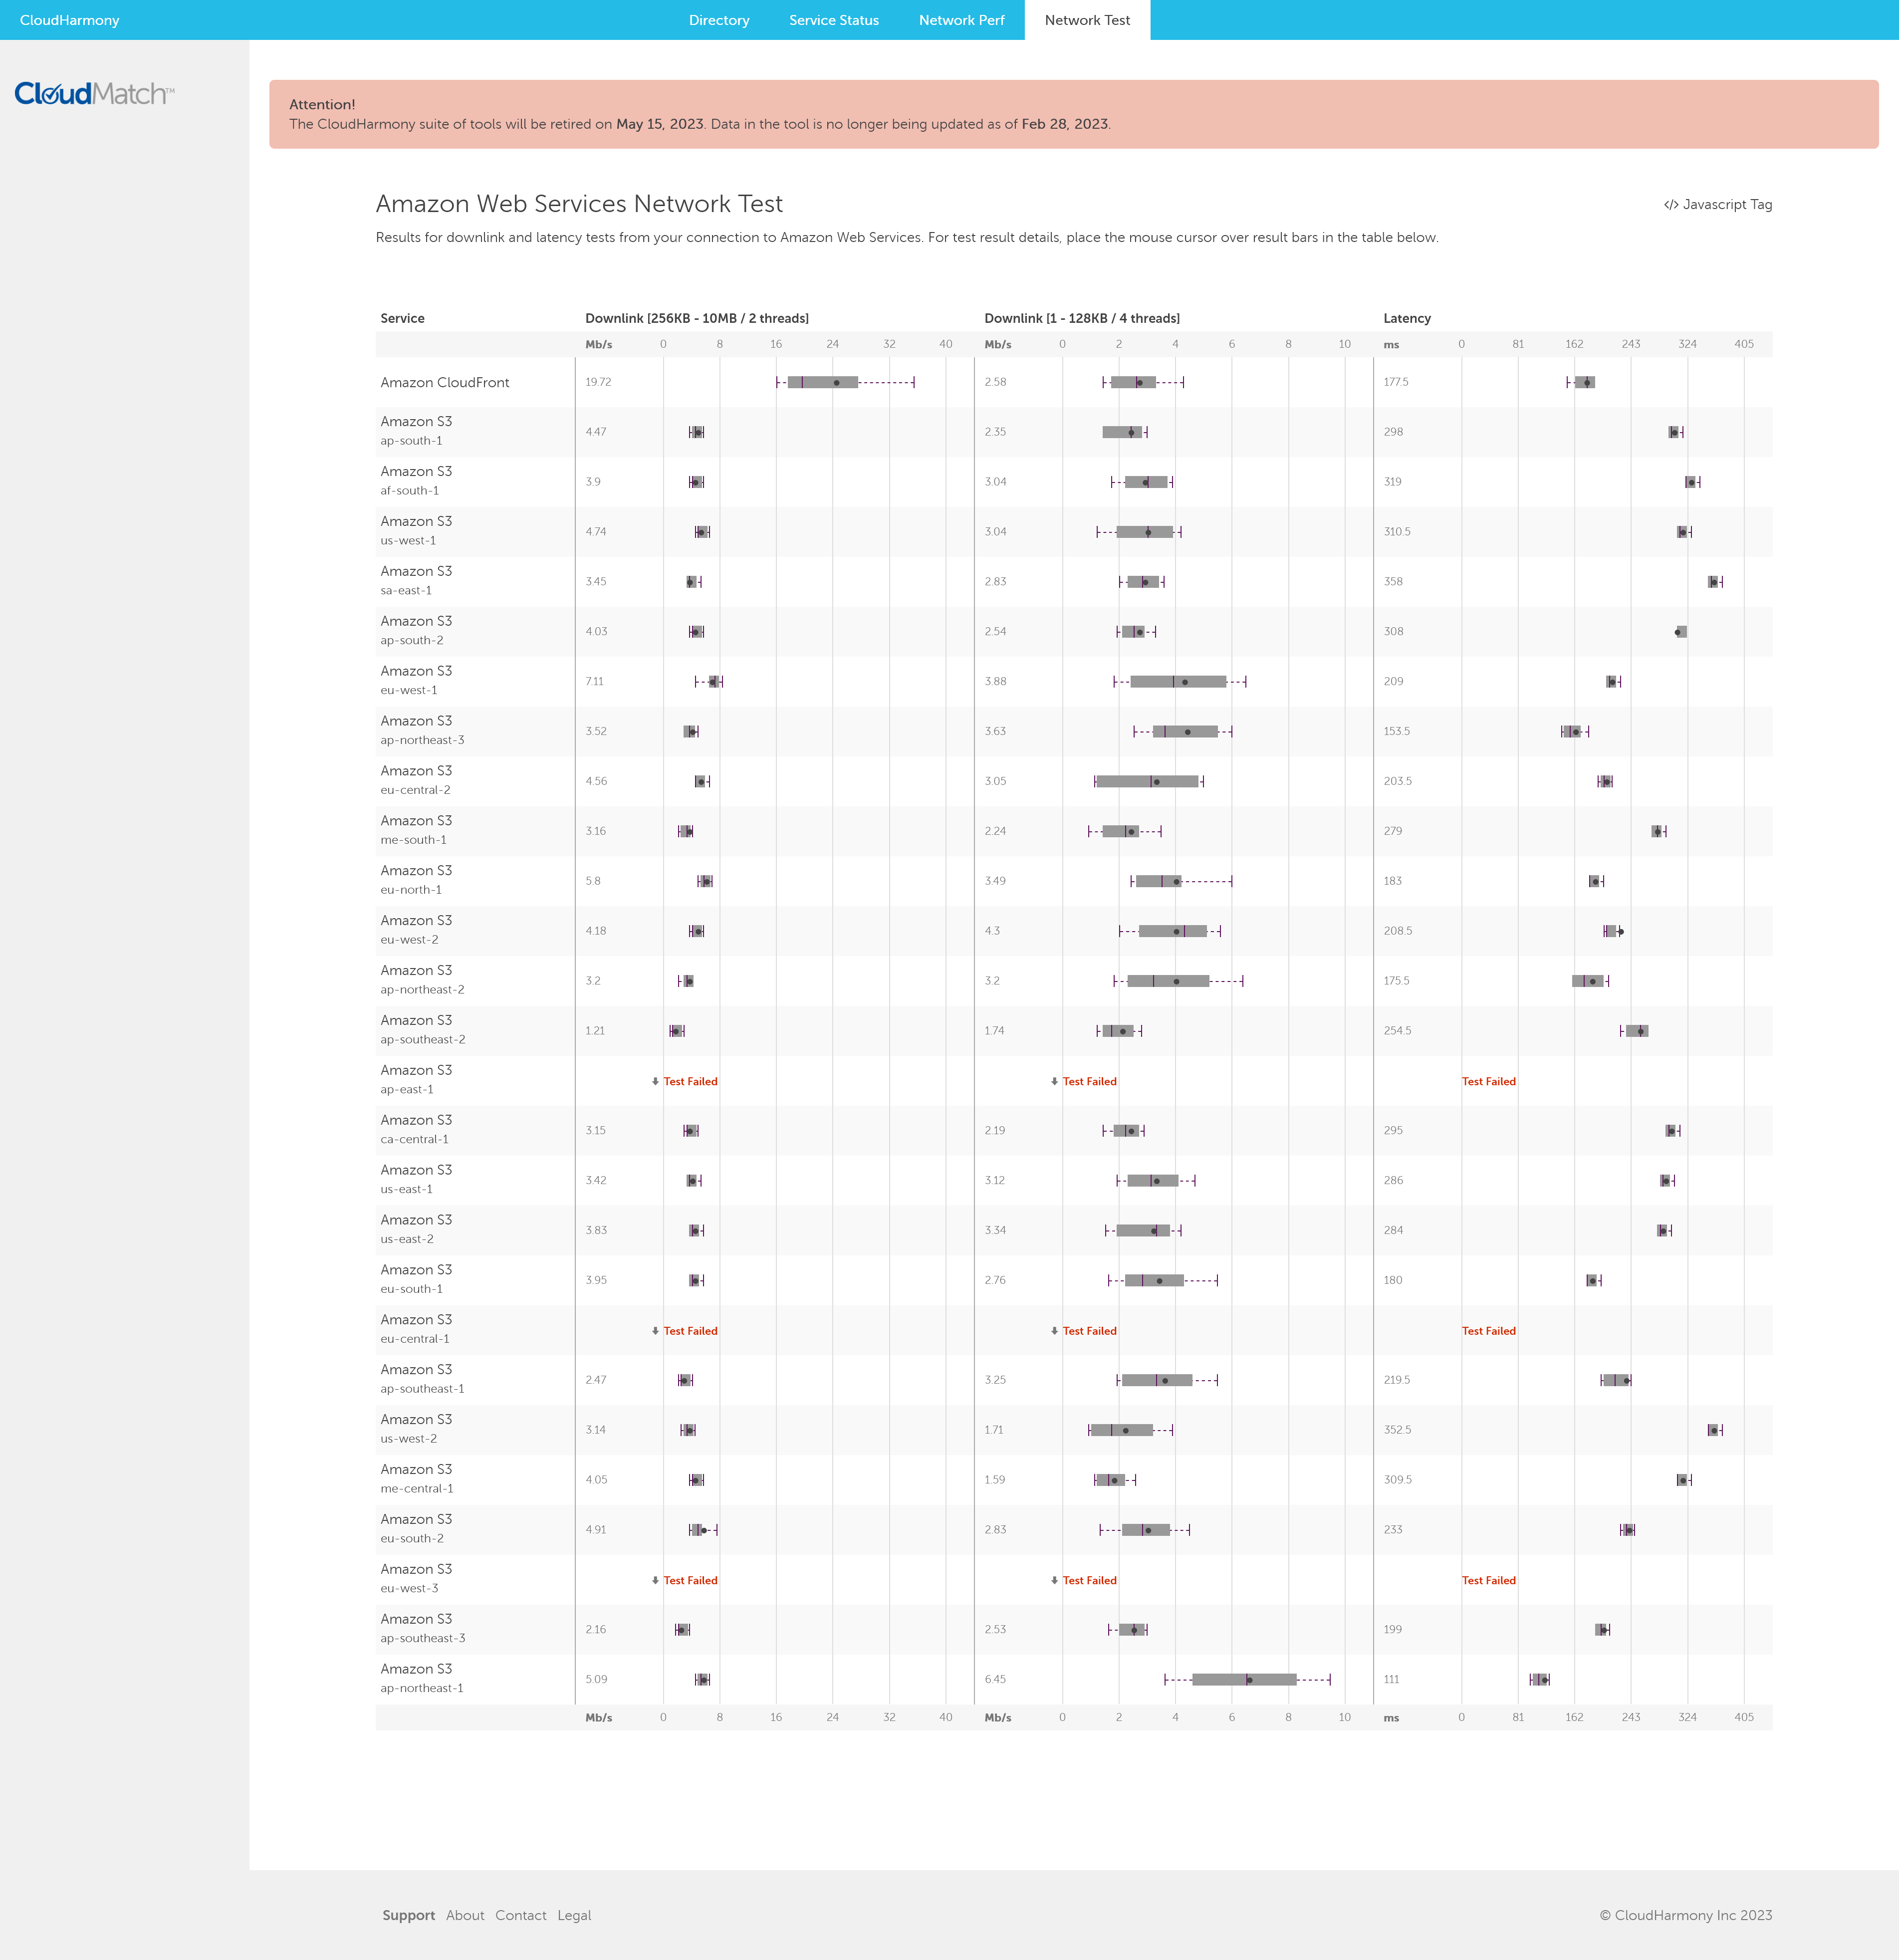The height and width of the screenshot is (1960, 1899).
Task: Open the Javascript Tag link
Action: [1717, 205]
